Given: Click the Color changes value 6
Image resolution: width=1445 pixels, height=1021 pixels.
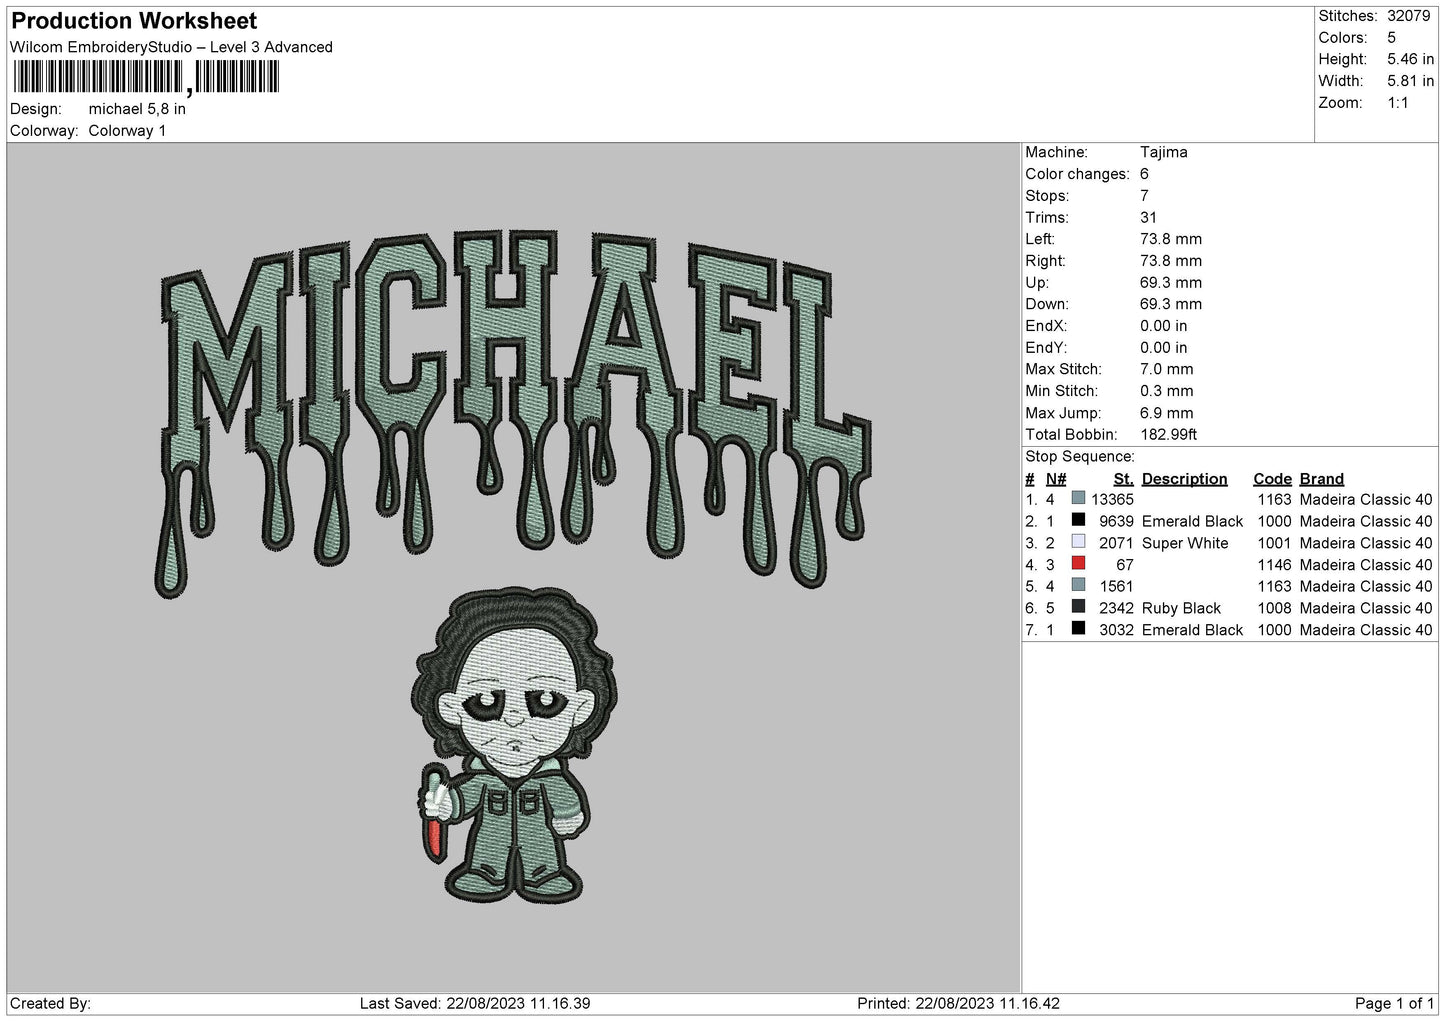Looking at the screenshot, I should click(x=1144, y=174).
